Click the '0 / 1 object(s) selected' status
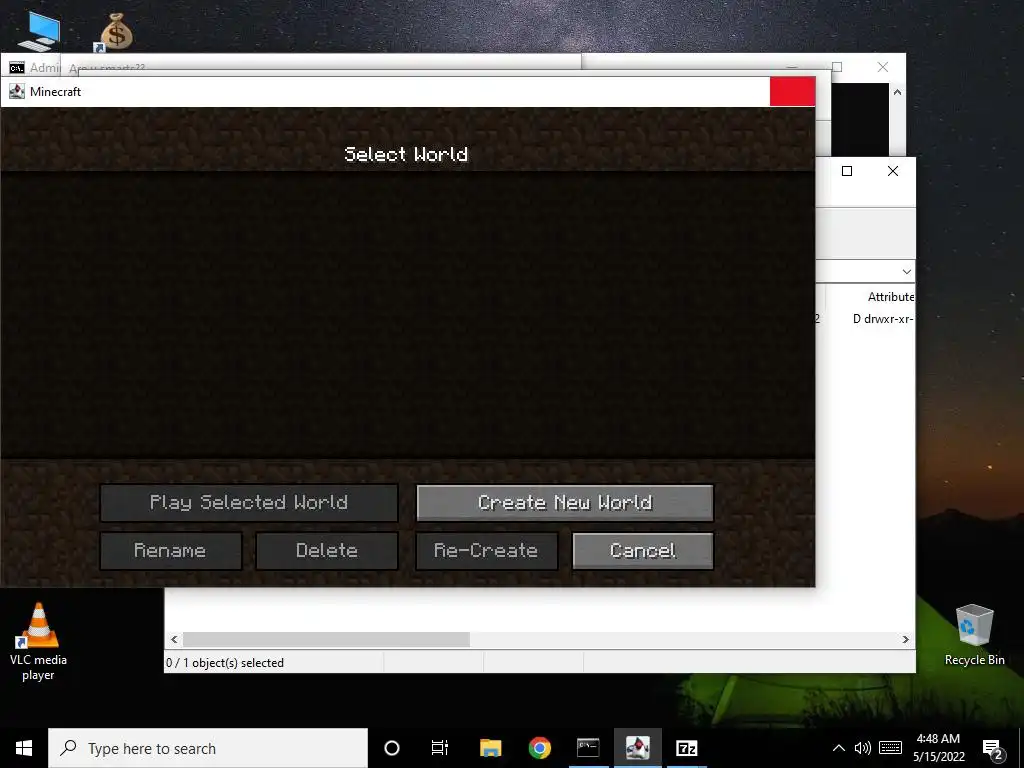This screenshot has width=1024, height=768. pyautogui.click(x=225, y=663)
